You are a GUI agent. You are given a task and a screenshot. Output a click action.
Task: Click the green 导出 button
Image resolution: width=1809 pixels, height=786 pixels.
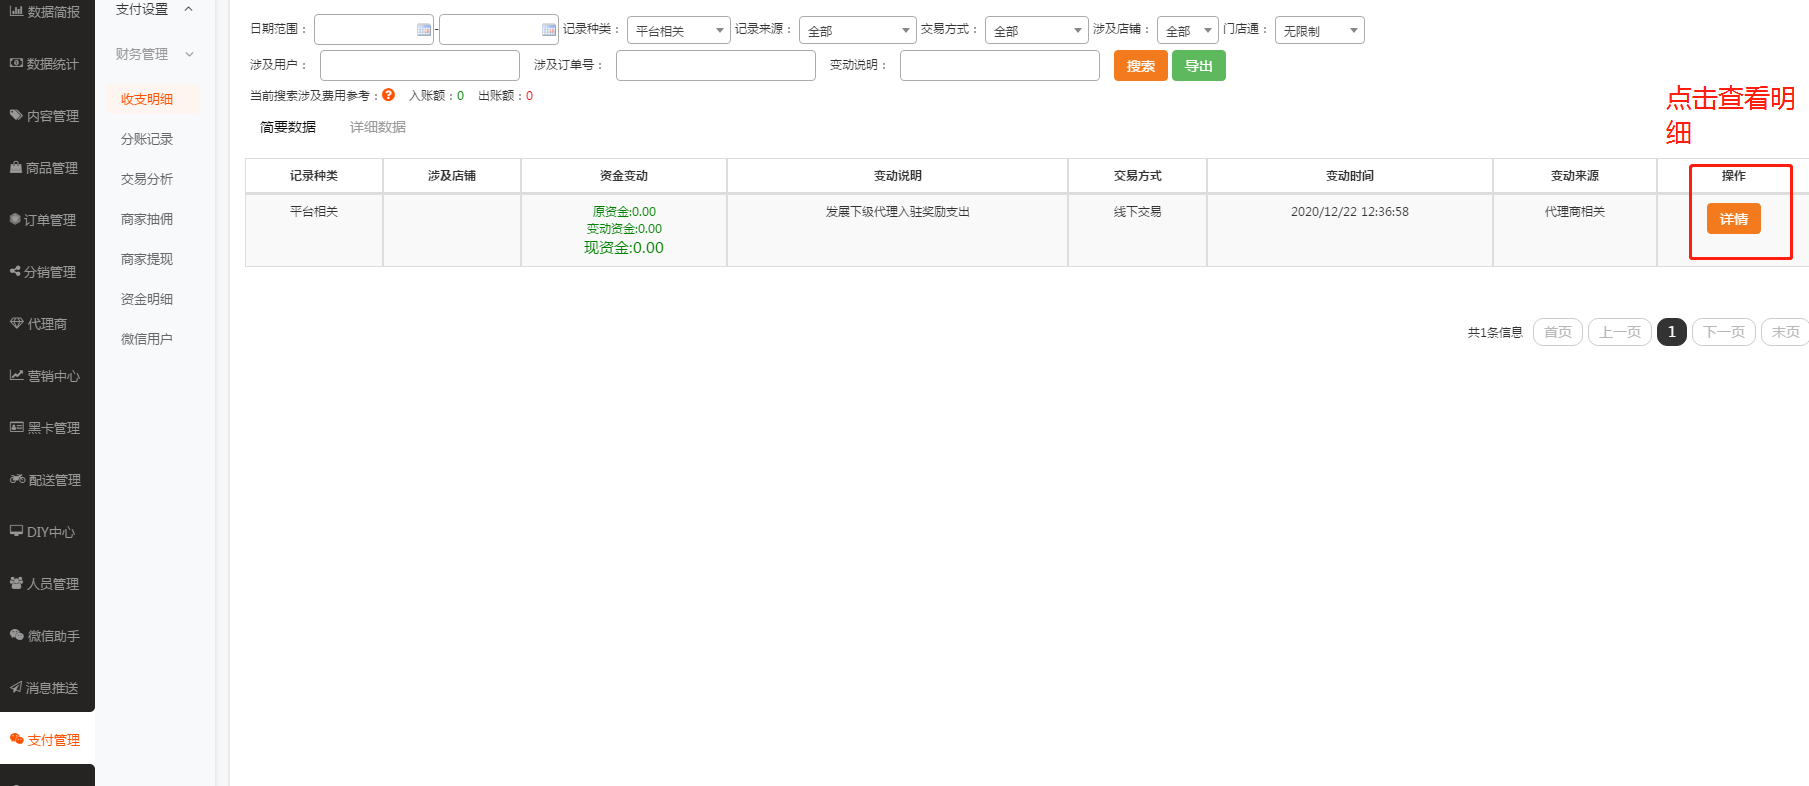pyautogui.click(x=1198, y=66)
